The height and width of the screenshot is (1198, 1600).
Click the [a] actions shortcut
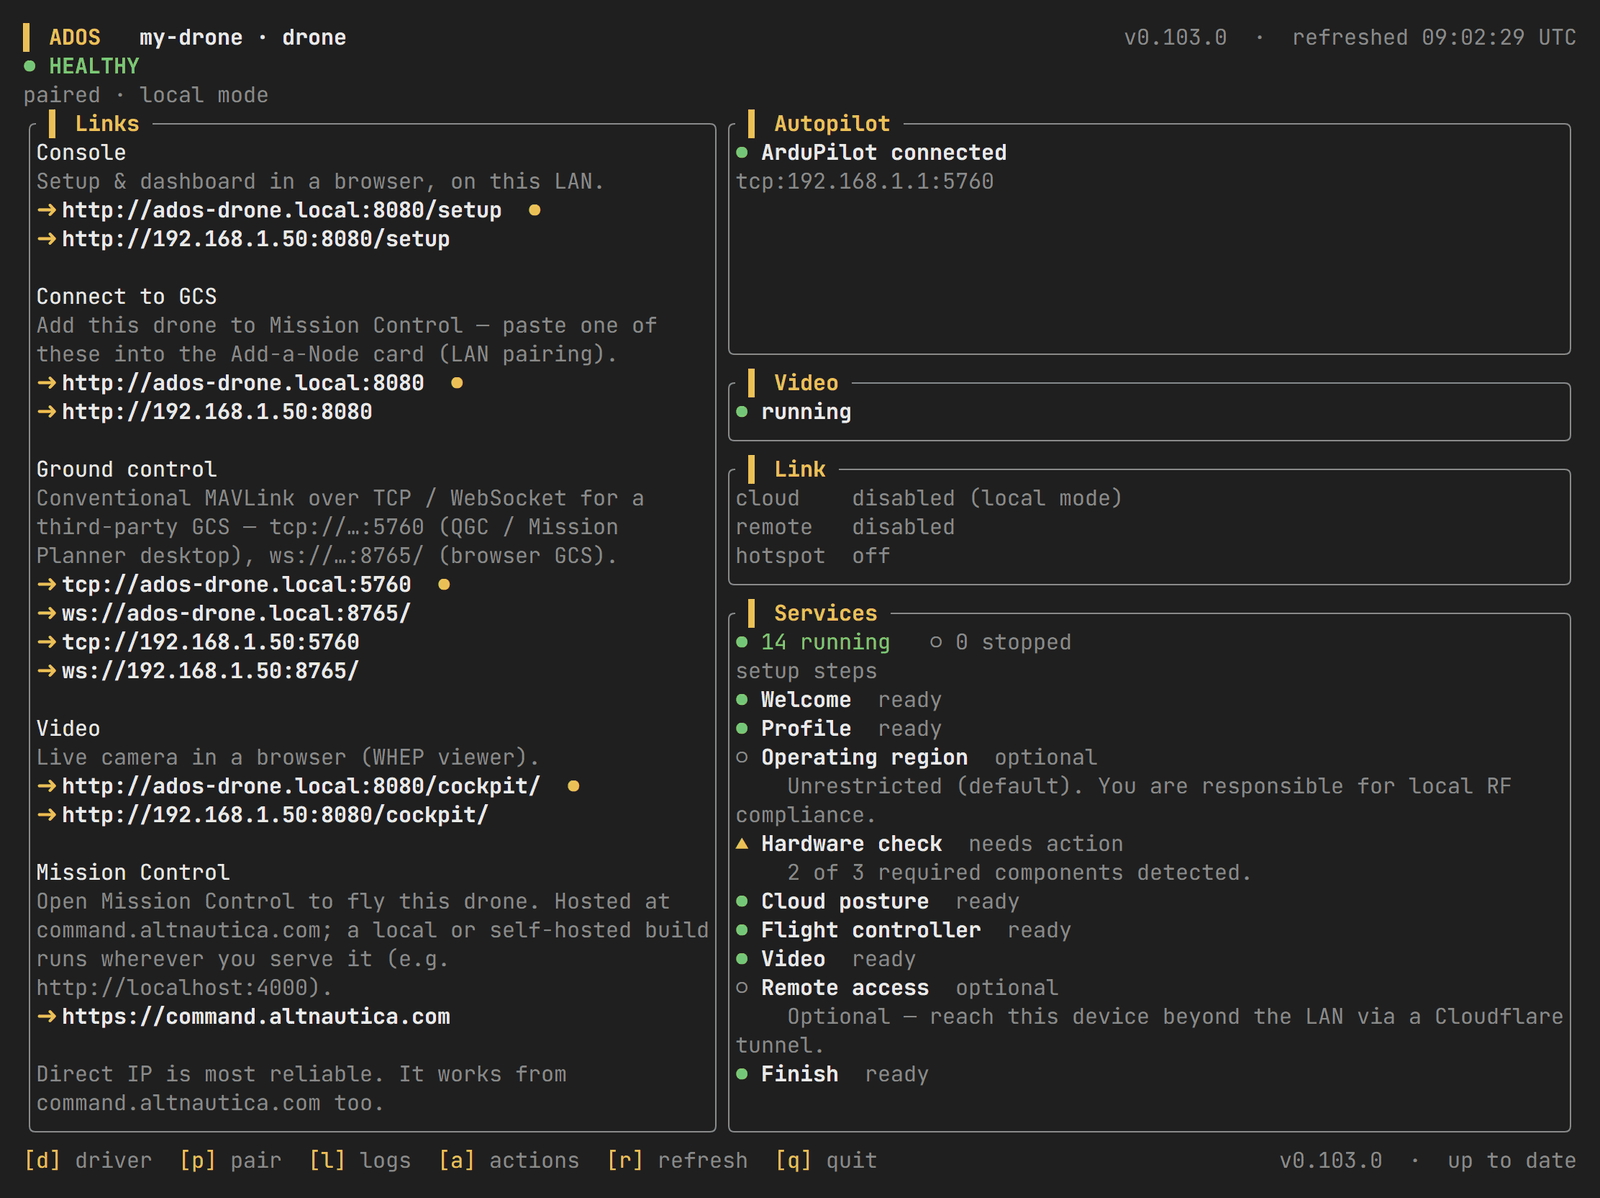(x=509, y=1160)
